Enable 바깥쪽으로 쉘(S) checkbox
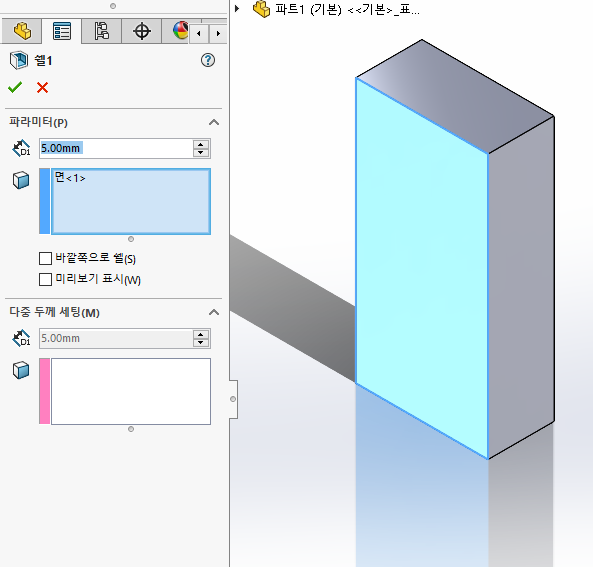 coord(45,259)
